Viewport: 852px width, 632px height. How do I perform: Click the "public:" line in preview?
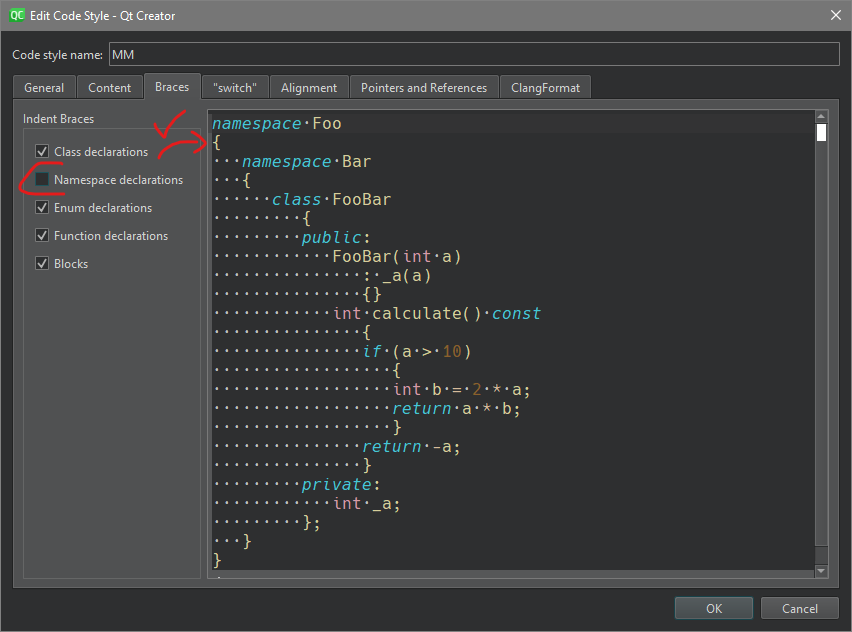click(336, 237)
